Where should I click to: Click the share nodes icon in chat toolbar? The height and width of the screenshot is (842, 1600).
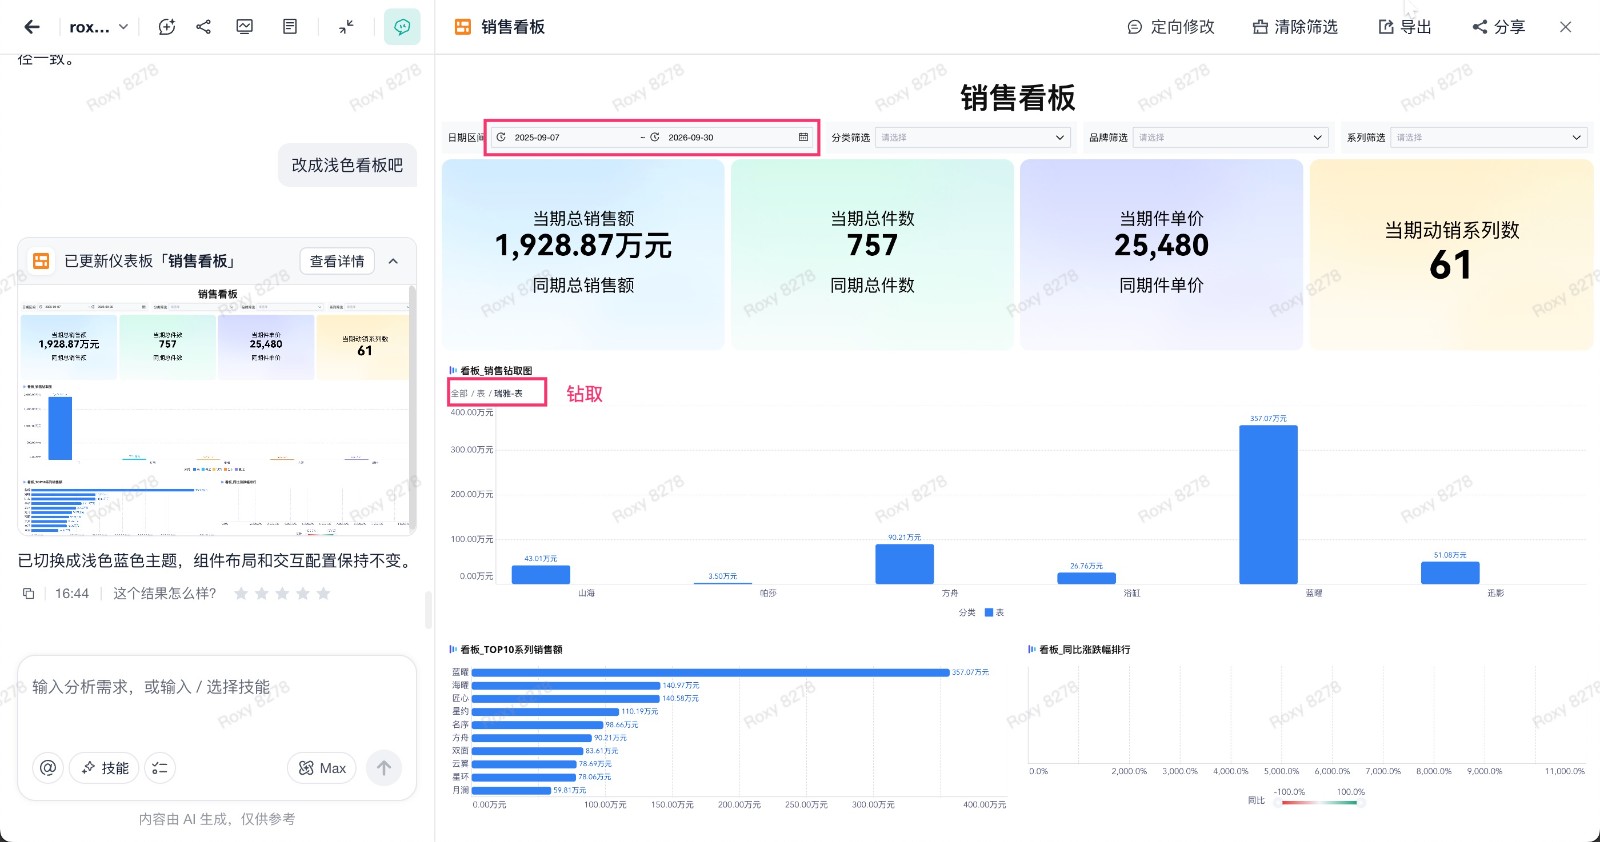[204, 27]
